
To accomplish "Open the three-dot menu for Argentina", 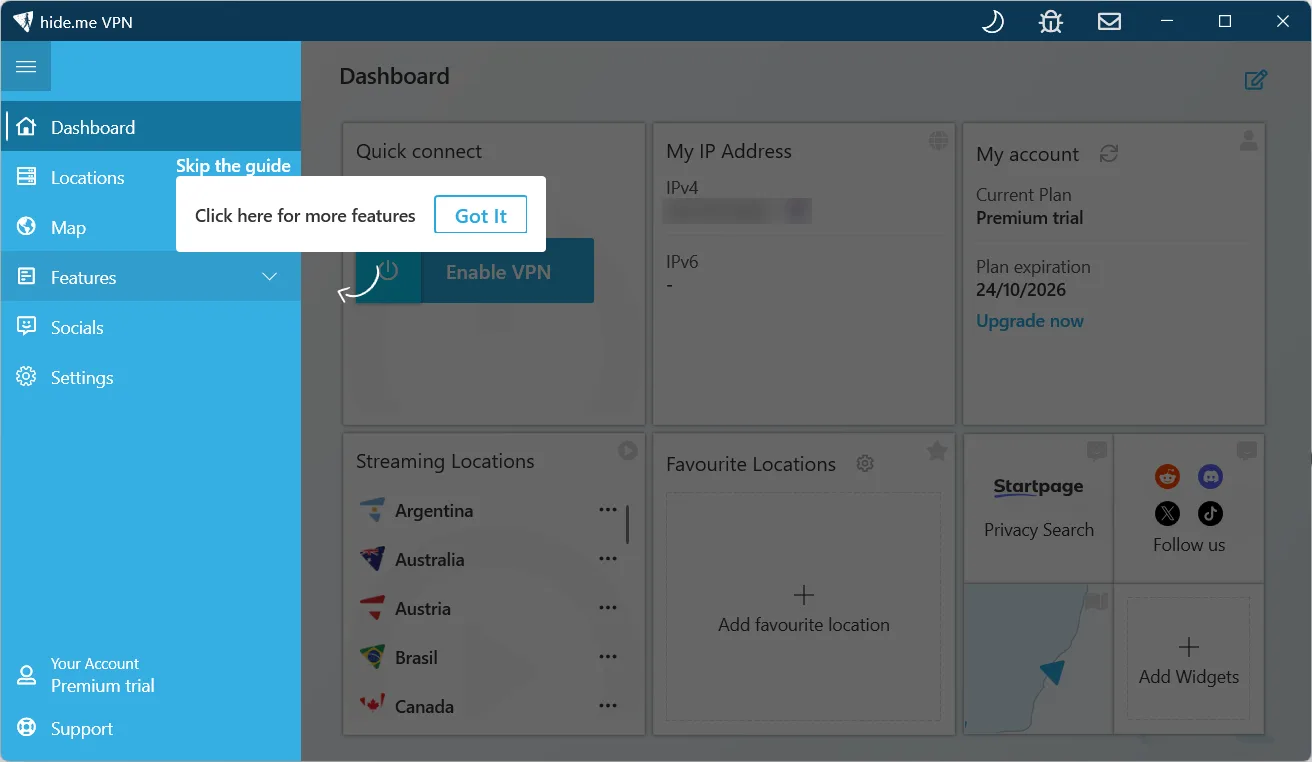I will tap(608, 510).
